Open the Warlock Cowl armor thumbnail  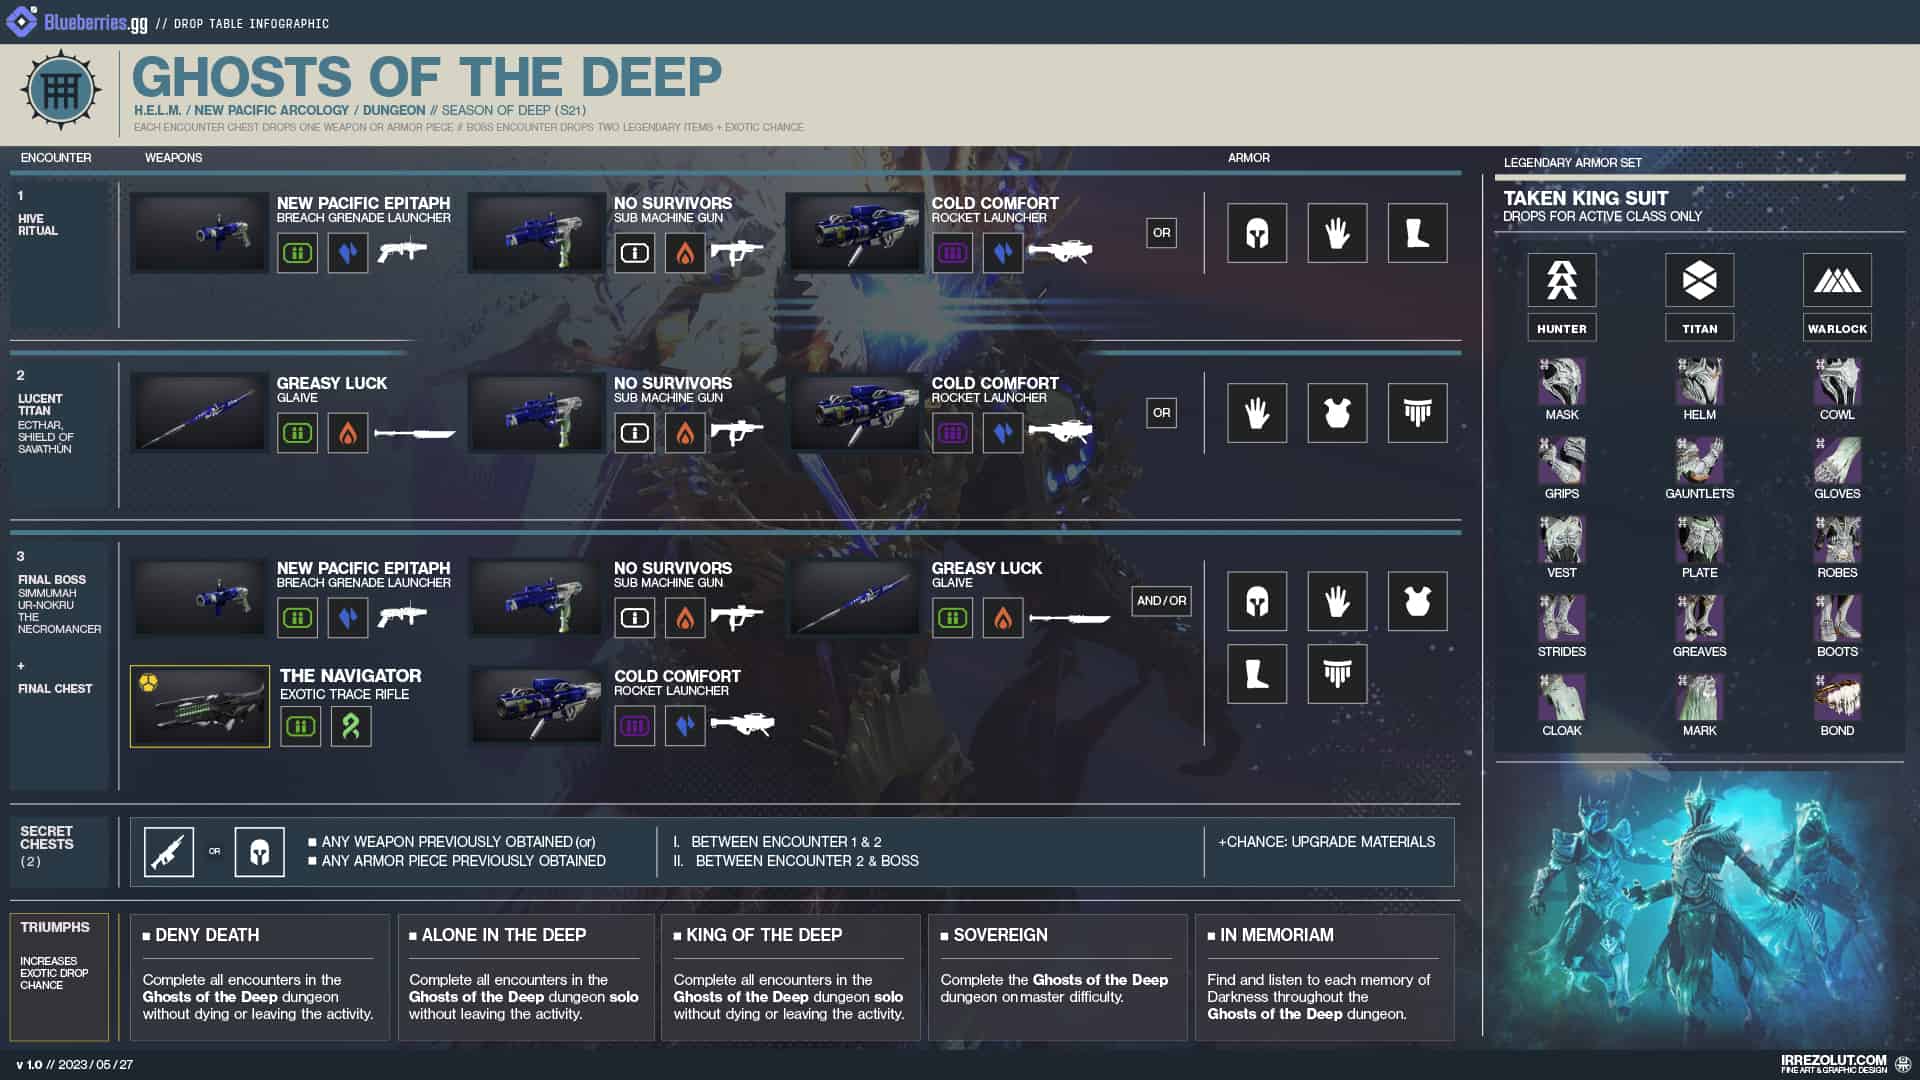coord(1837,381)
